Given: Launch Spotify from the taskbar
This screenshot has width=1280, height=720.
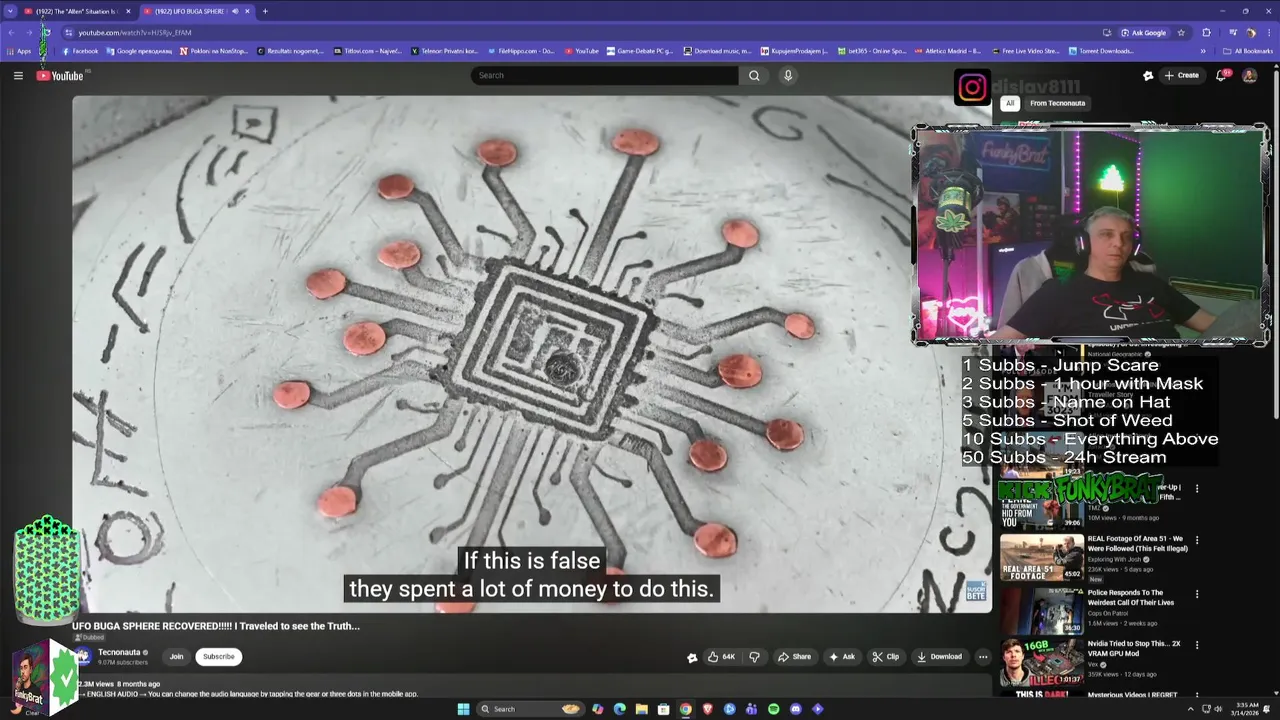Looking at the screenshot, I should (773, 709).
